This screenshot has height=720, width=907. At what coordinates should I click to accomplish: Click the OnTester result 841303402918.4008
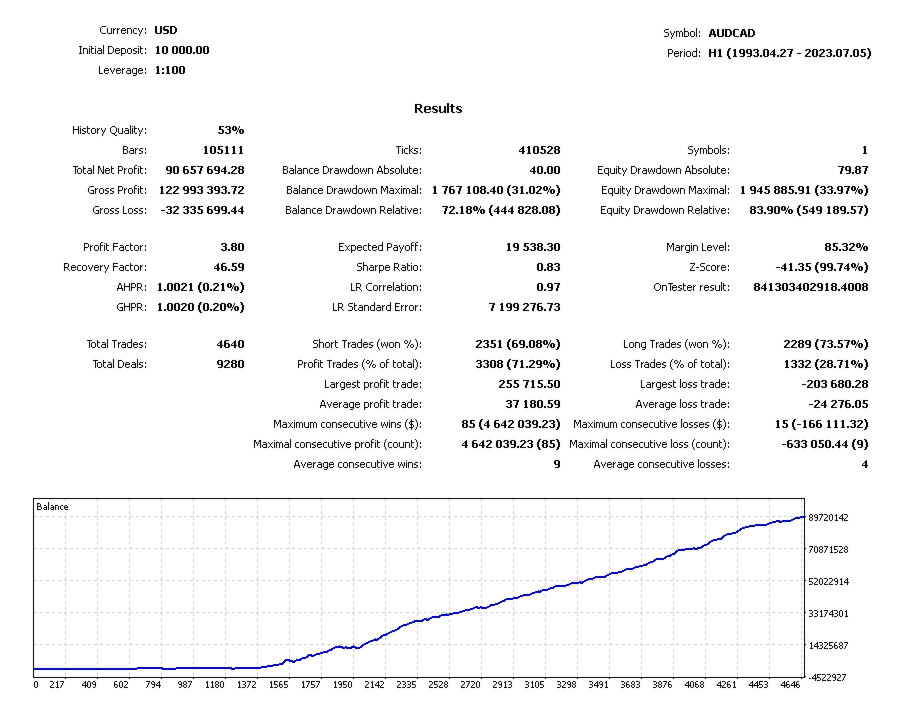pyautogui.click(x=811, y=287)
